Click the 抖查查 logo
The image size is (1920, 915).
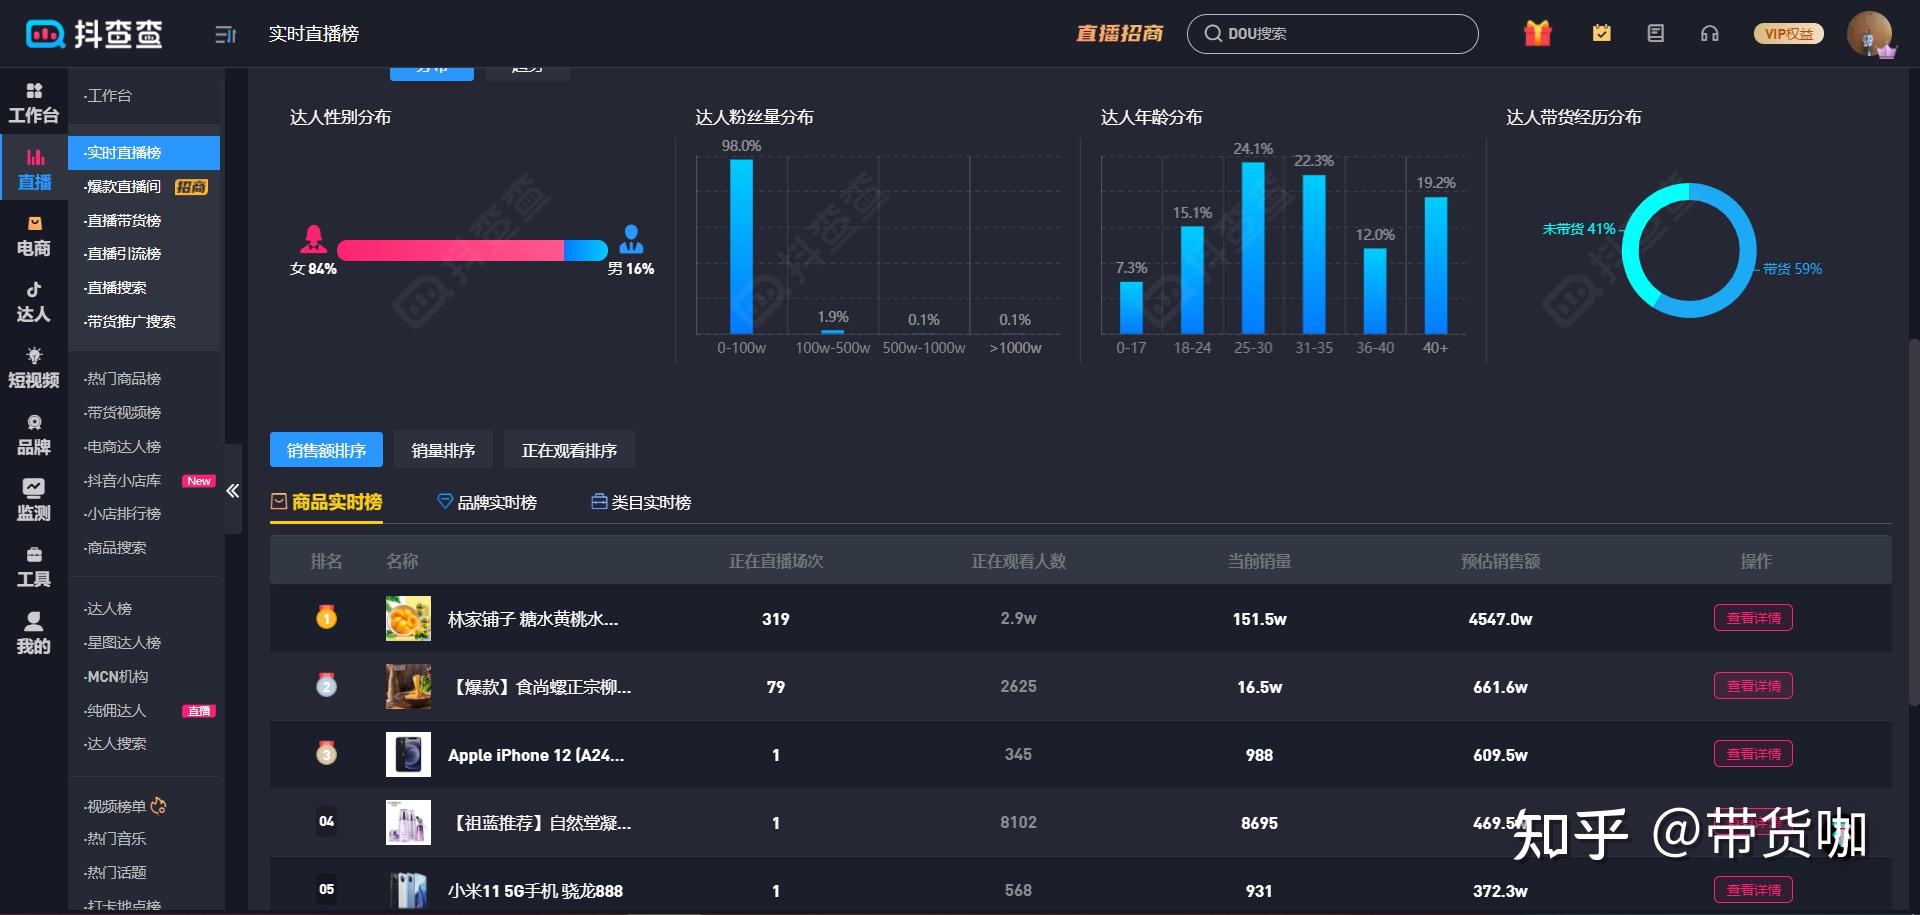click(x=94, y=34)
